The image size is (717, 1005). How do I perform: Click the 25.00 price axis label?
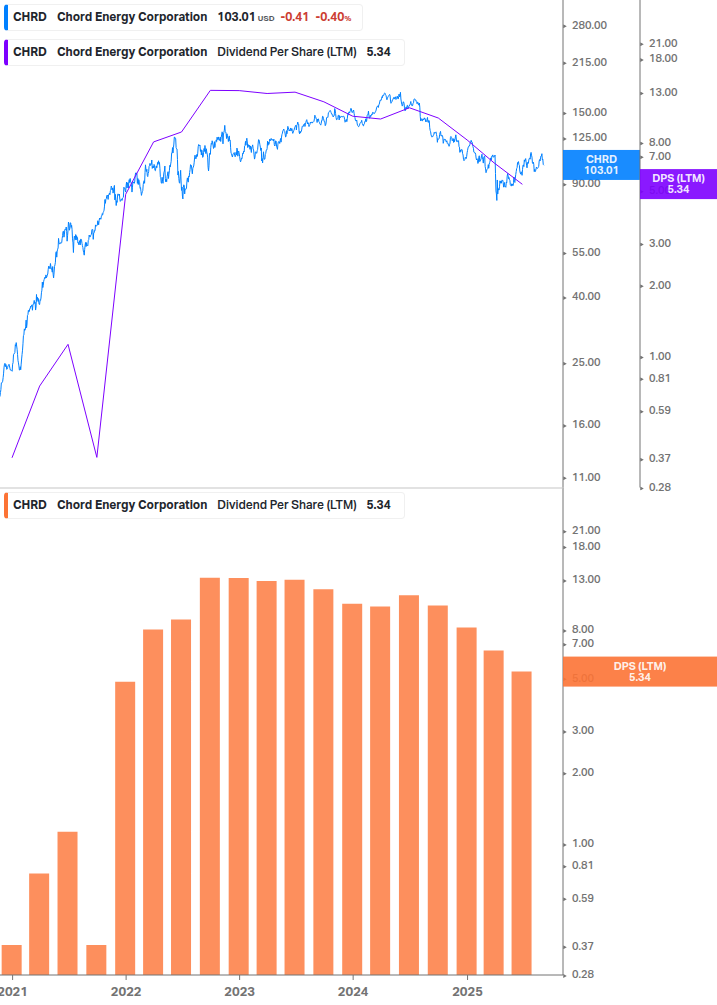586,362
